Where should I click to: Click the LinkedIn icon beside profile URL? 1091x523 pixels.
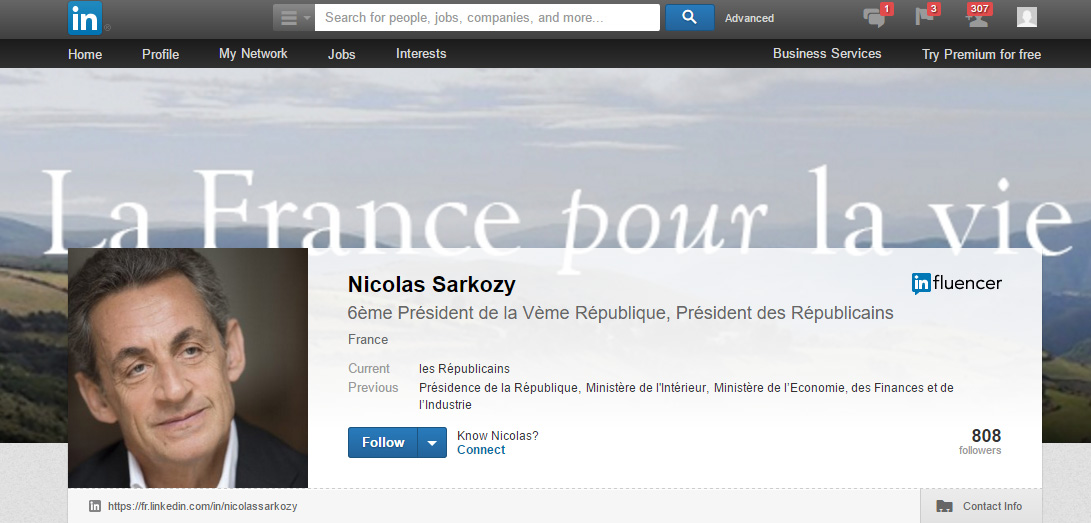pyautogui.click(x=95, y=506)
